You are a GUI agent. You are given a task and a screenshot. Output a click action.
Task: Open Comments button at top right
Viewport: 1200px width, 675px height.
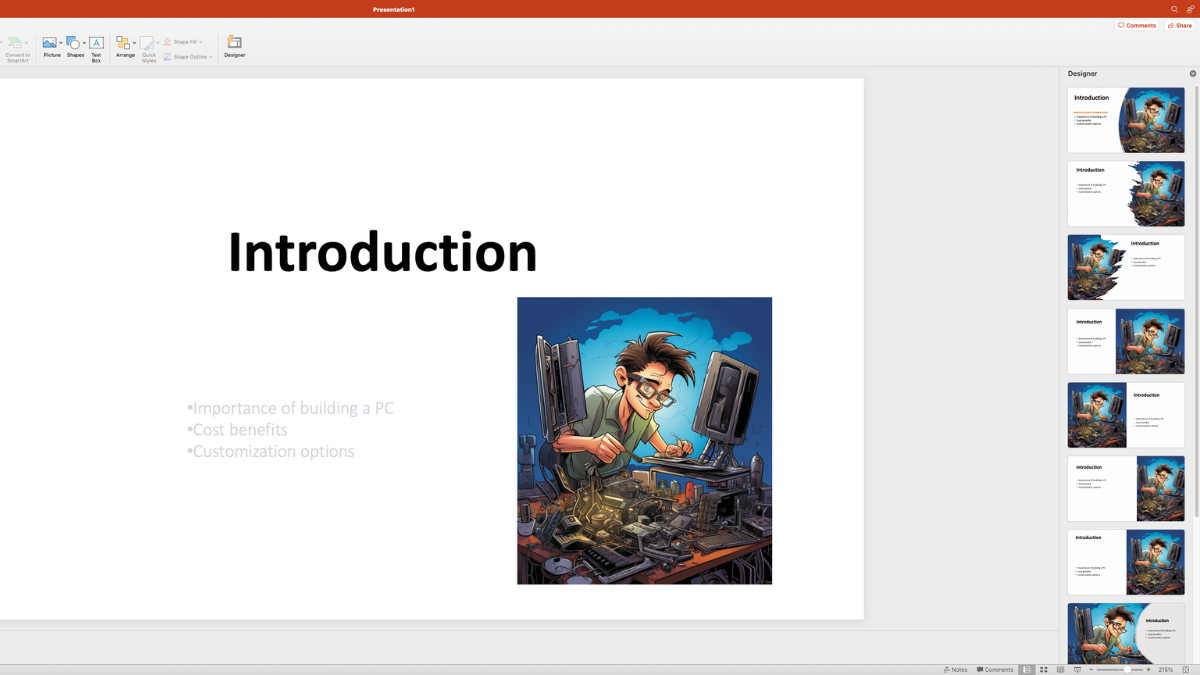pos(1136,25)
